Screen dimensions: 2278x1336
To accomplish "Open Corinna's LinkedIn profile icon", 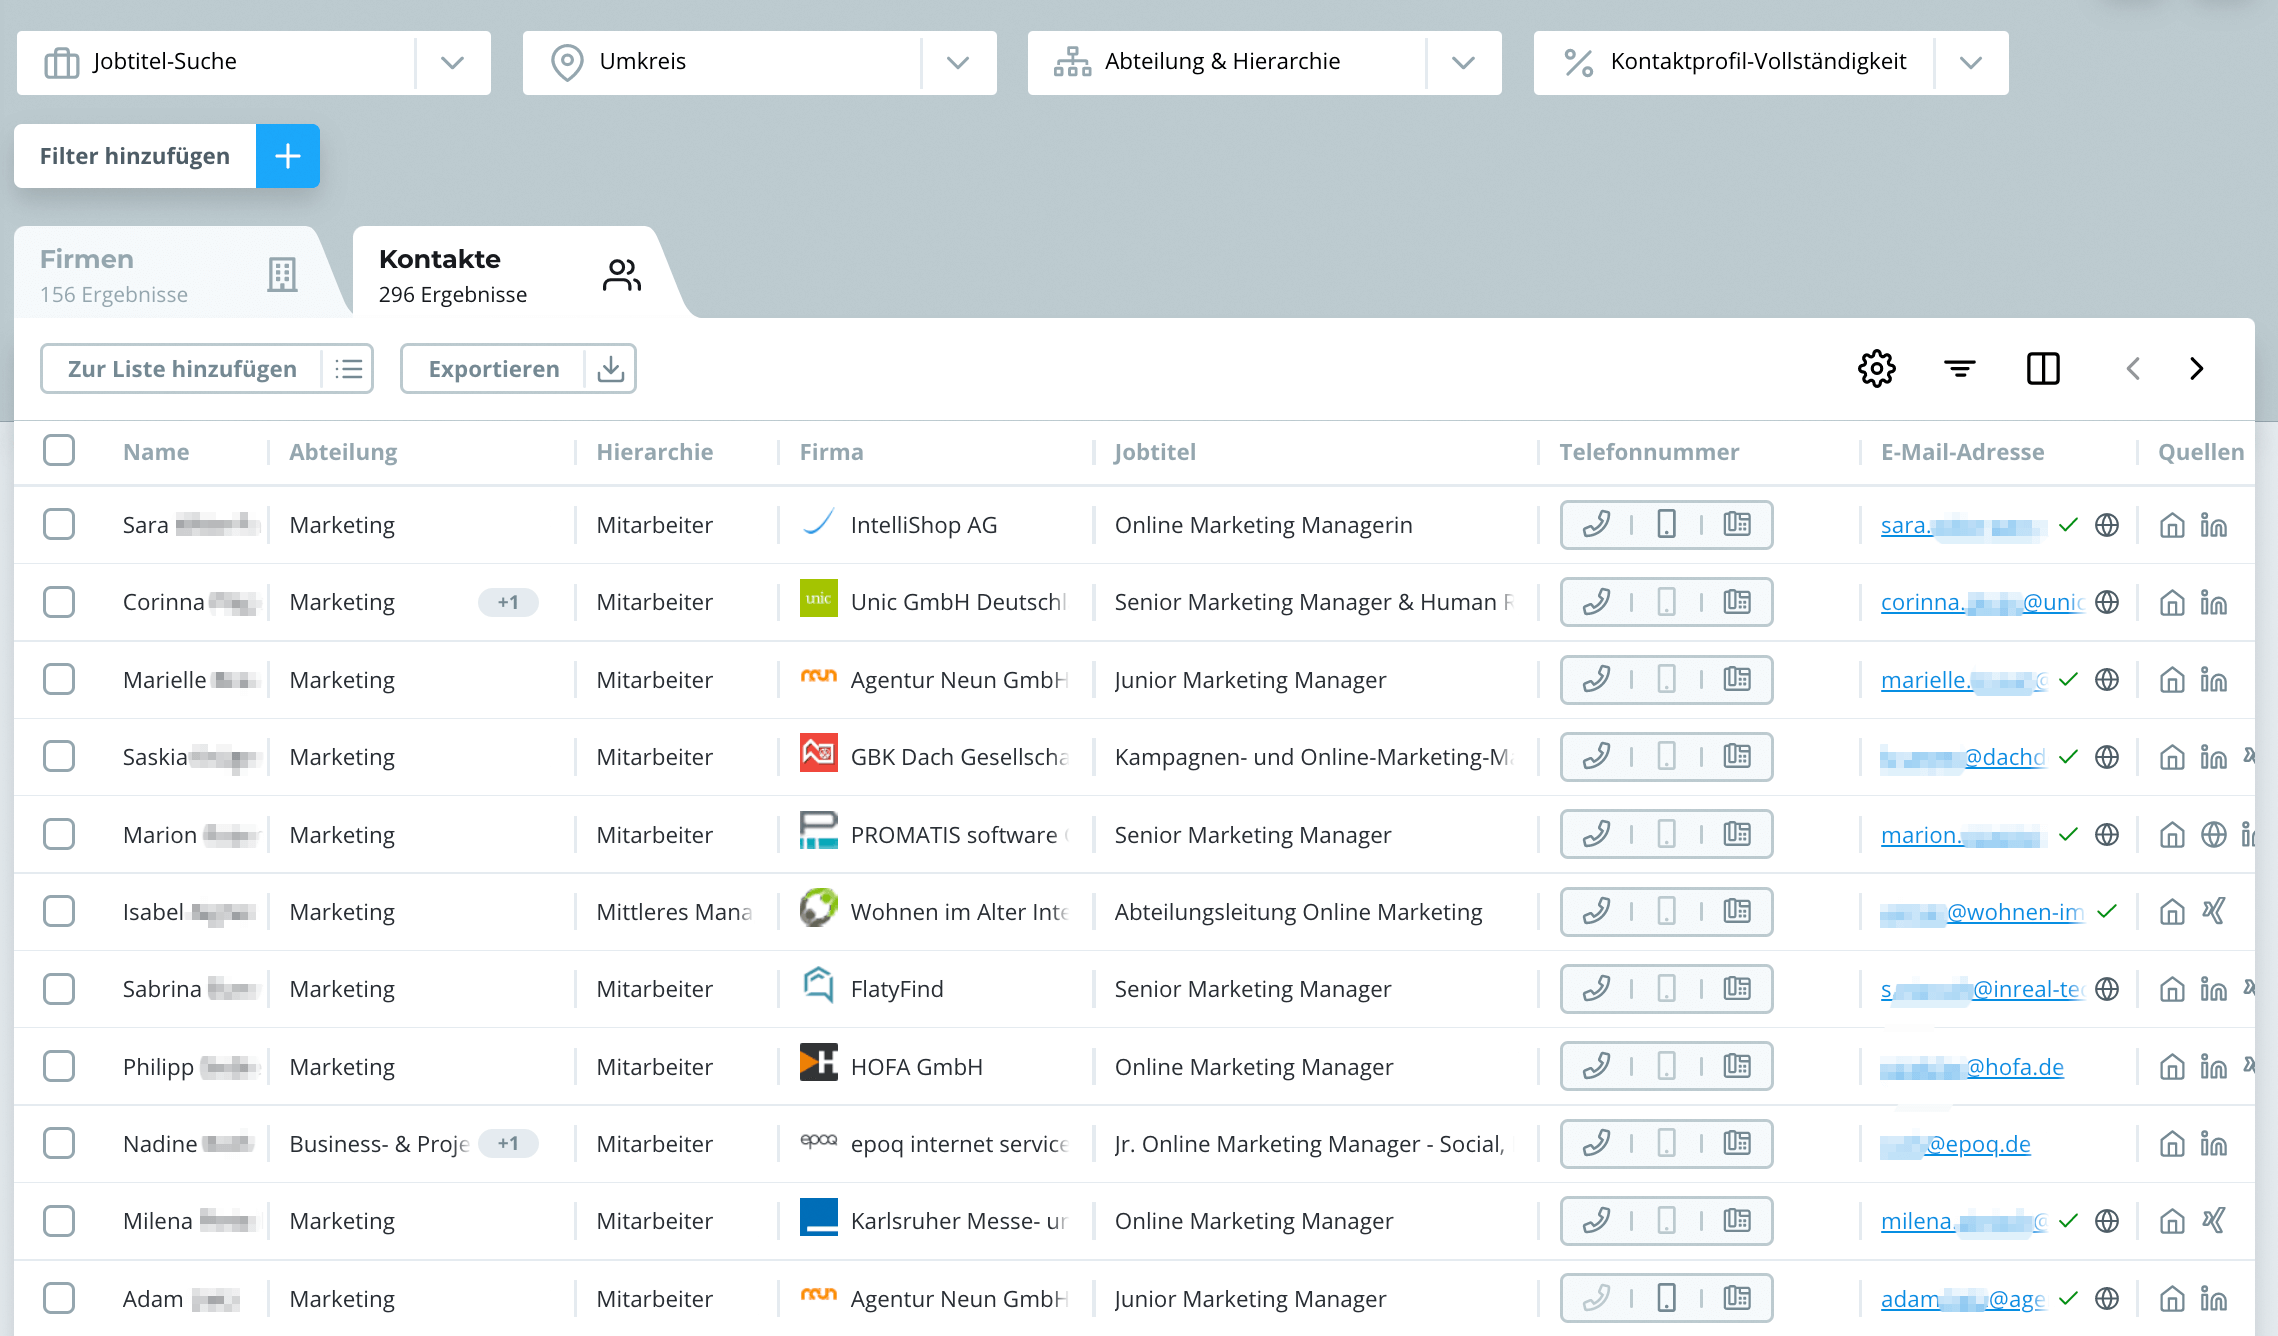I will [x=2214, y=602].
